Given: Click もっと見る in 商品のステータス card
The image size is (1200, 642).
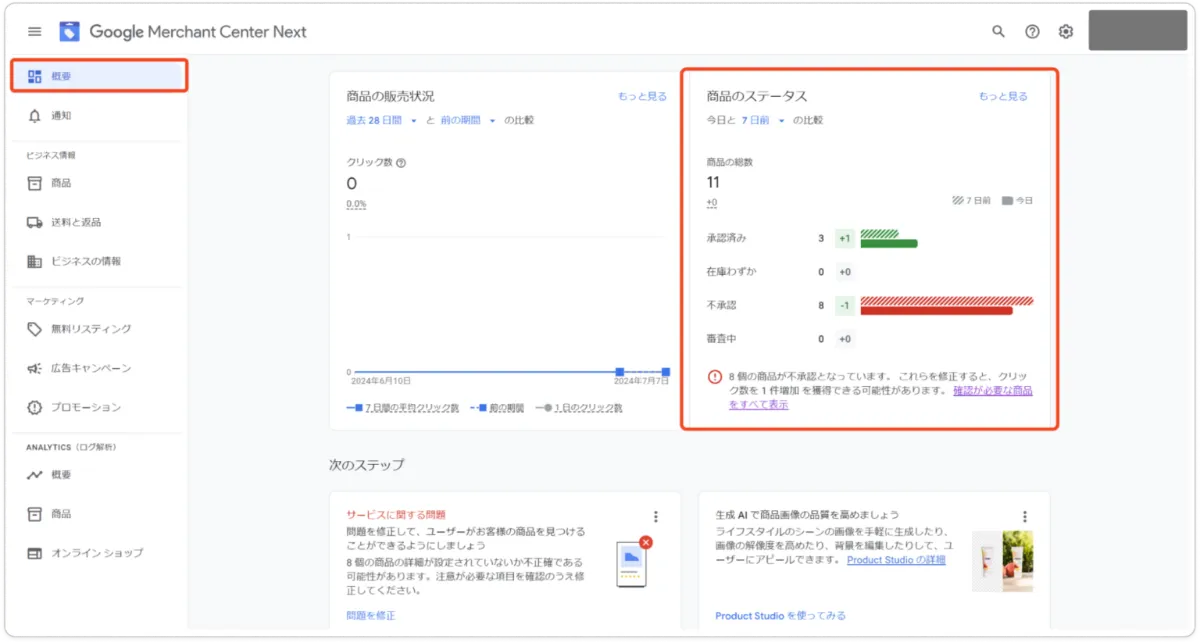Looking at the screenshot, I should point(1003,96).
